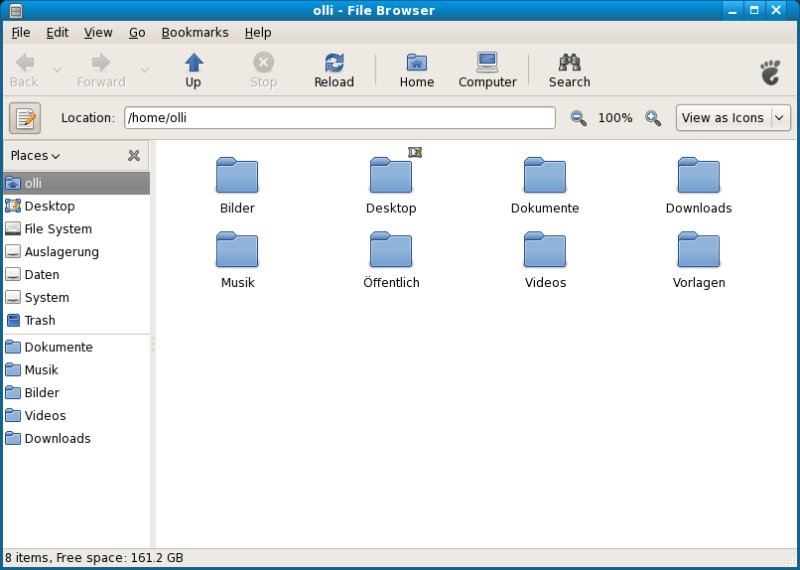Image resolution: width=800 pixels, height=570 pixels.
Task: Expand the Forward history dropdown arrow
Action: [145, 70]
